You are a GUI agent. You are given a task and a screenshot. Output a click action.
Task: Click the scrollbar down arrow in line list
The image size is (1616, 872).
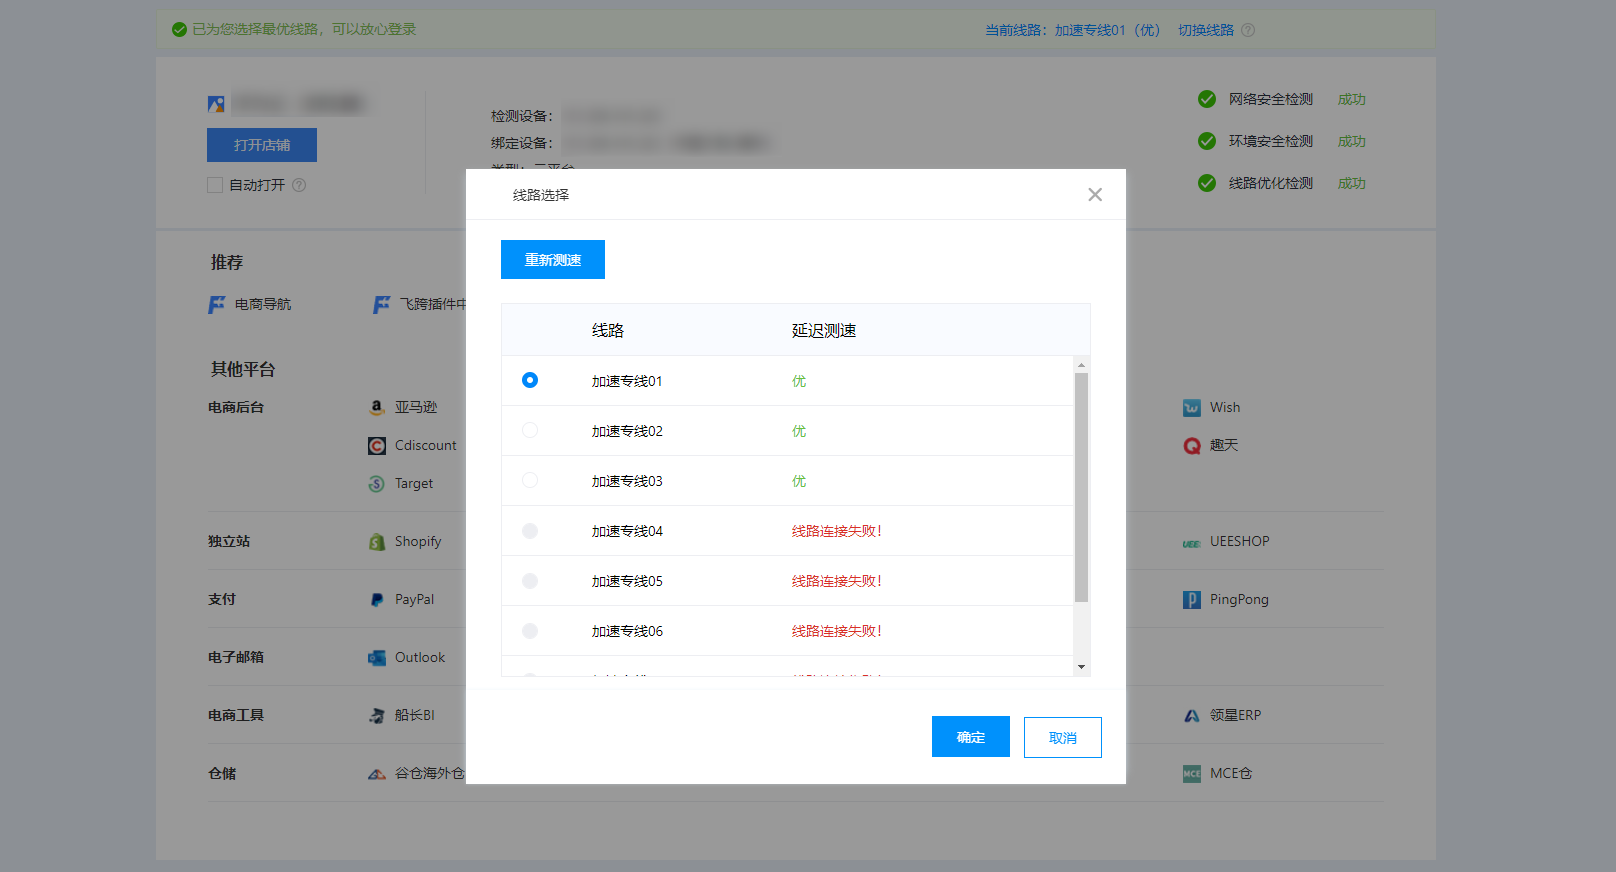point(1081,667)
